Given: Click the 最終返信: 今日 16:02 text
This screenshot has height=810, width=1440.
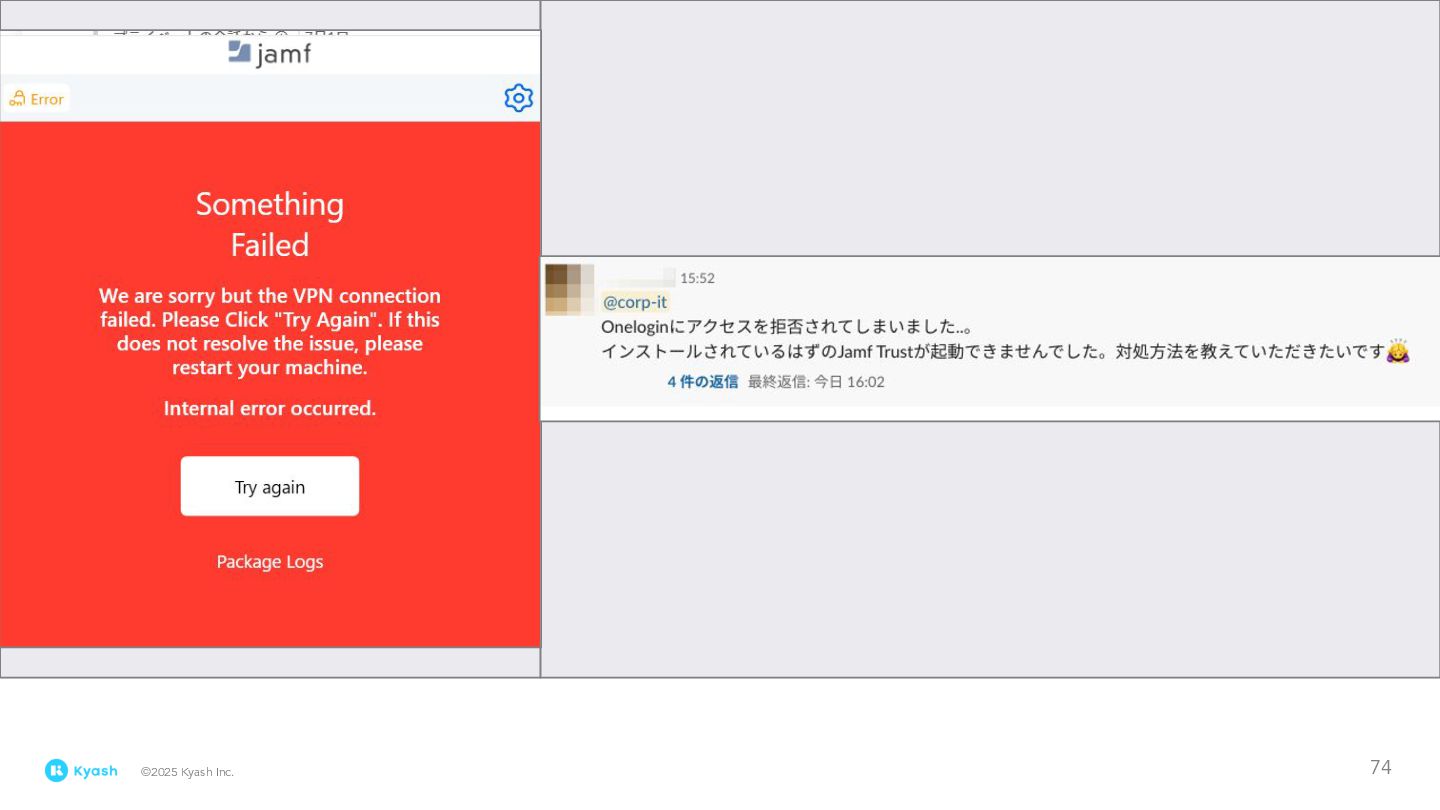Looking at the screenshot, I should coord(816,381).
